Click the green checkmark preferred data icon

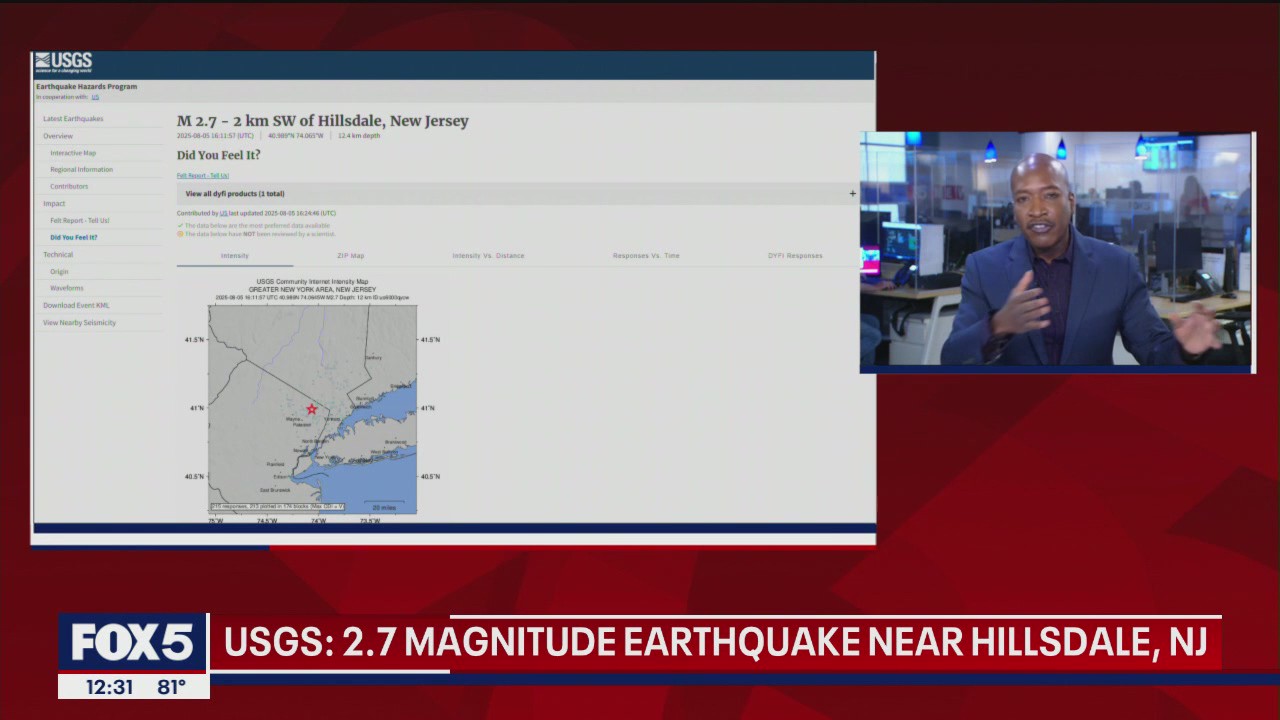point(182,226)
